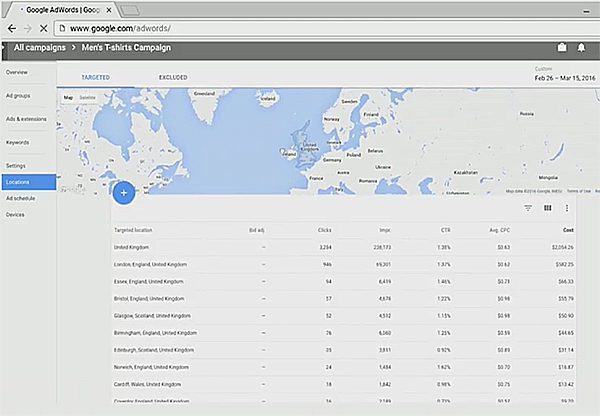This screenshot has width=600, height=416.
Task: Open Devices in the sidebar
Action: pyautogui.click(x=15, y=215)
